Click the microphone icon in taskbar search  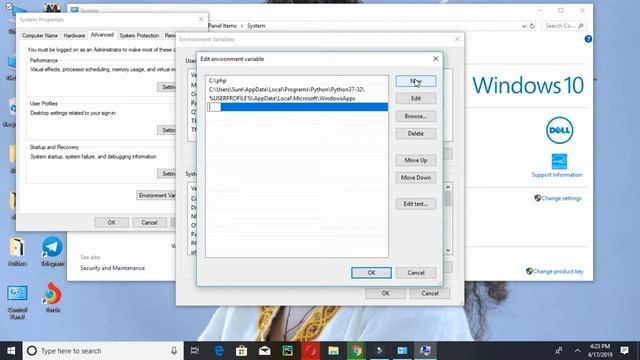click(174, 351)
